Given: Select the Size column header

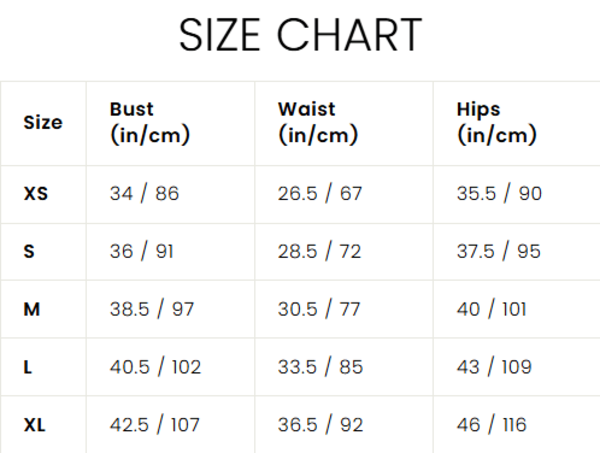Looking at the screenshot, I should (x=42, y=122).
